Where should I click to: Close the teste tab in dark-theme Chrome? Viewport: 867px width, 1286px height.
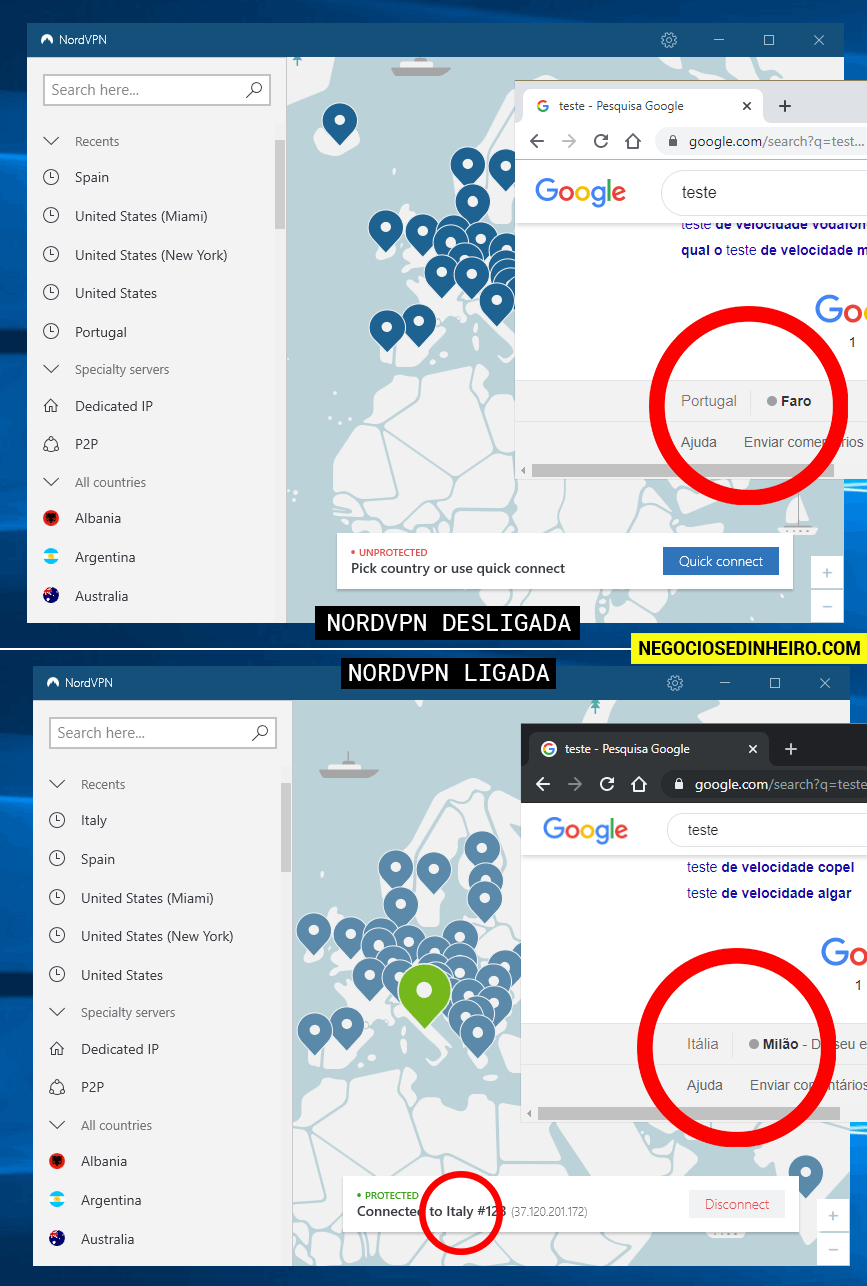pos(752,749)
